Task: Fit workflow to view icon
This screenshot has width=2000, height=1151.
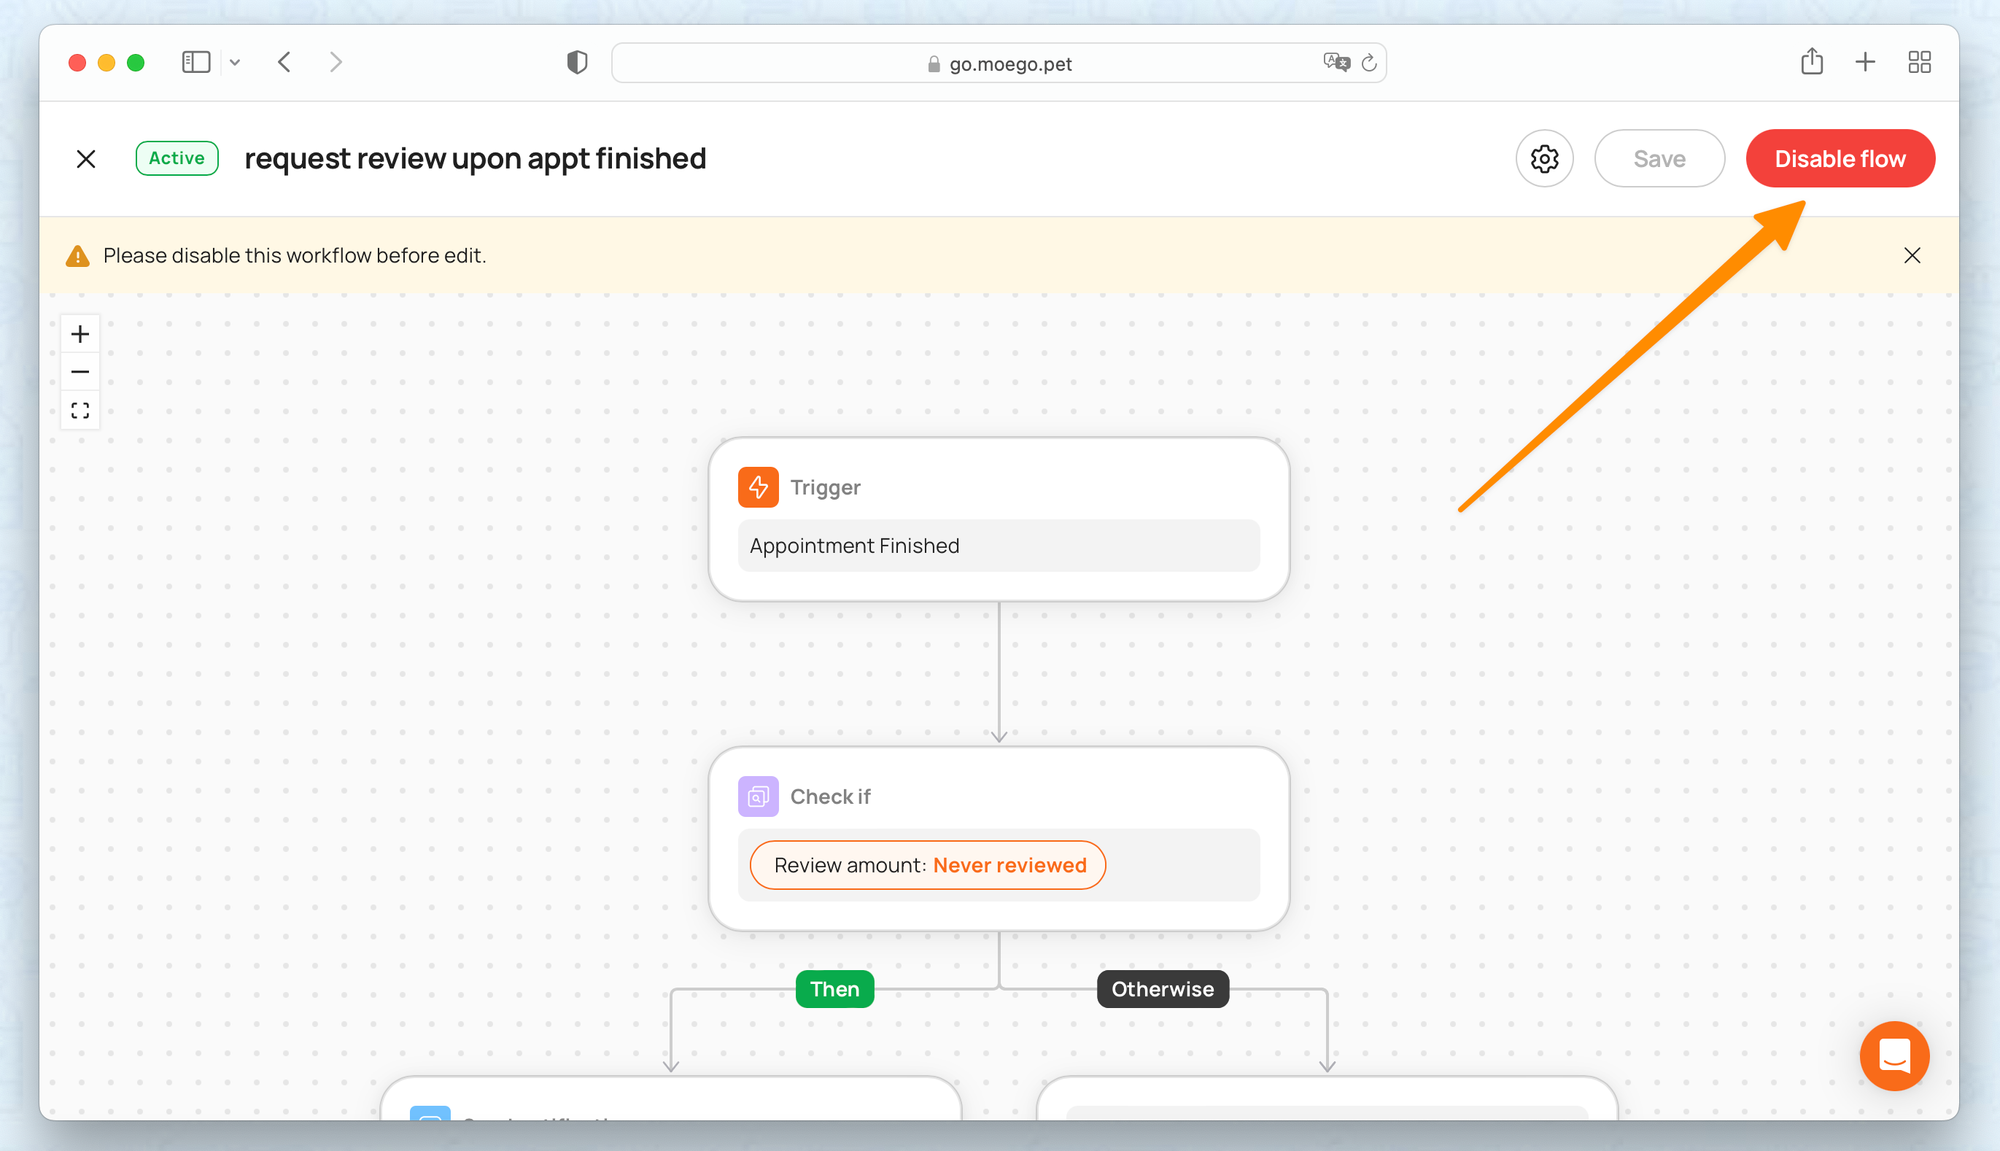Action: 80,411
